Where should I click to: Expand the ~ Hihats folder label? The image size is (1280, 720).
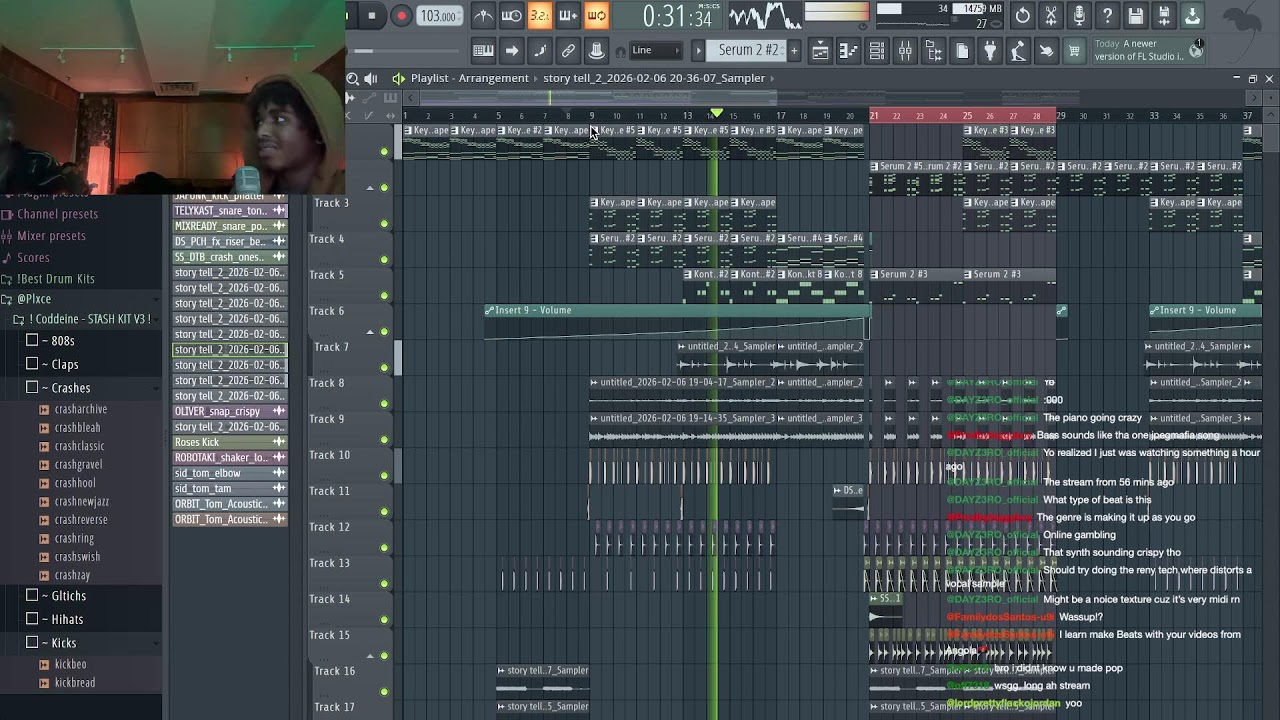(x=62, y=619)
